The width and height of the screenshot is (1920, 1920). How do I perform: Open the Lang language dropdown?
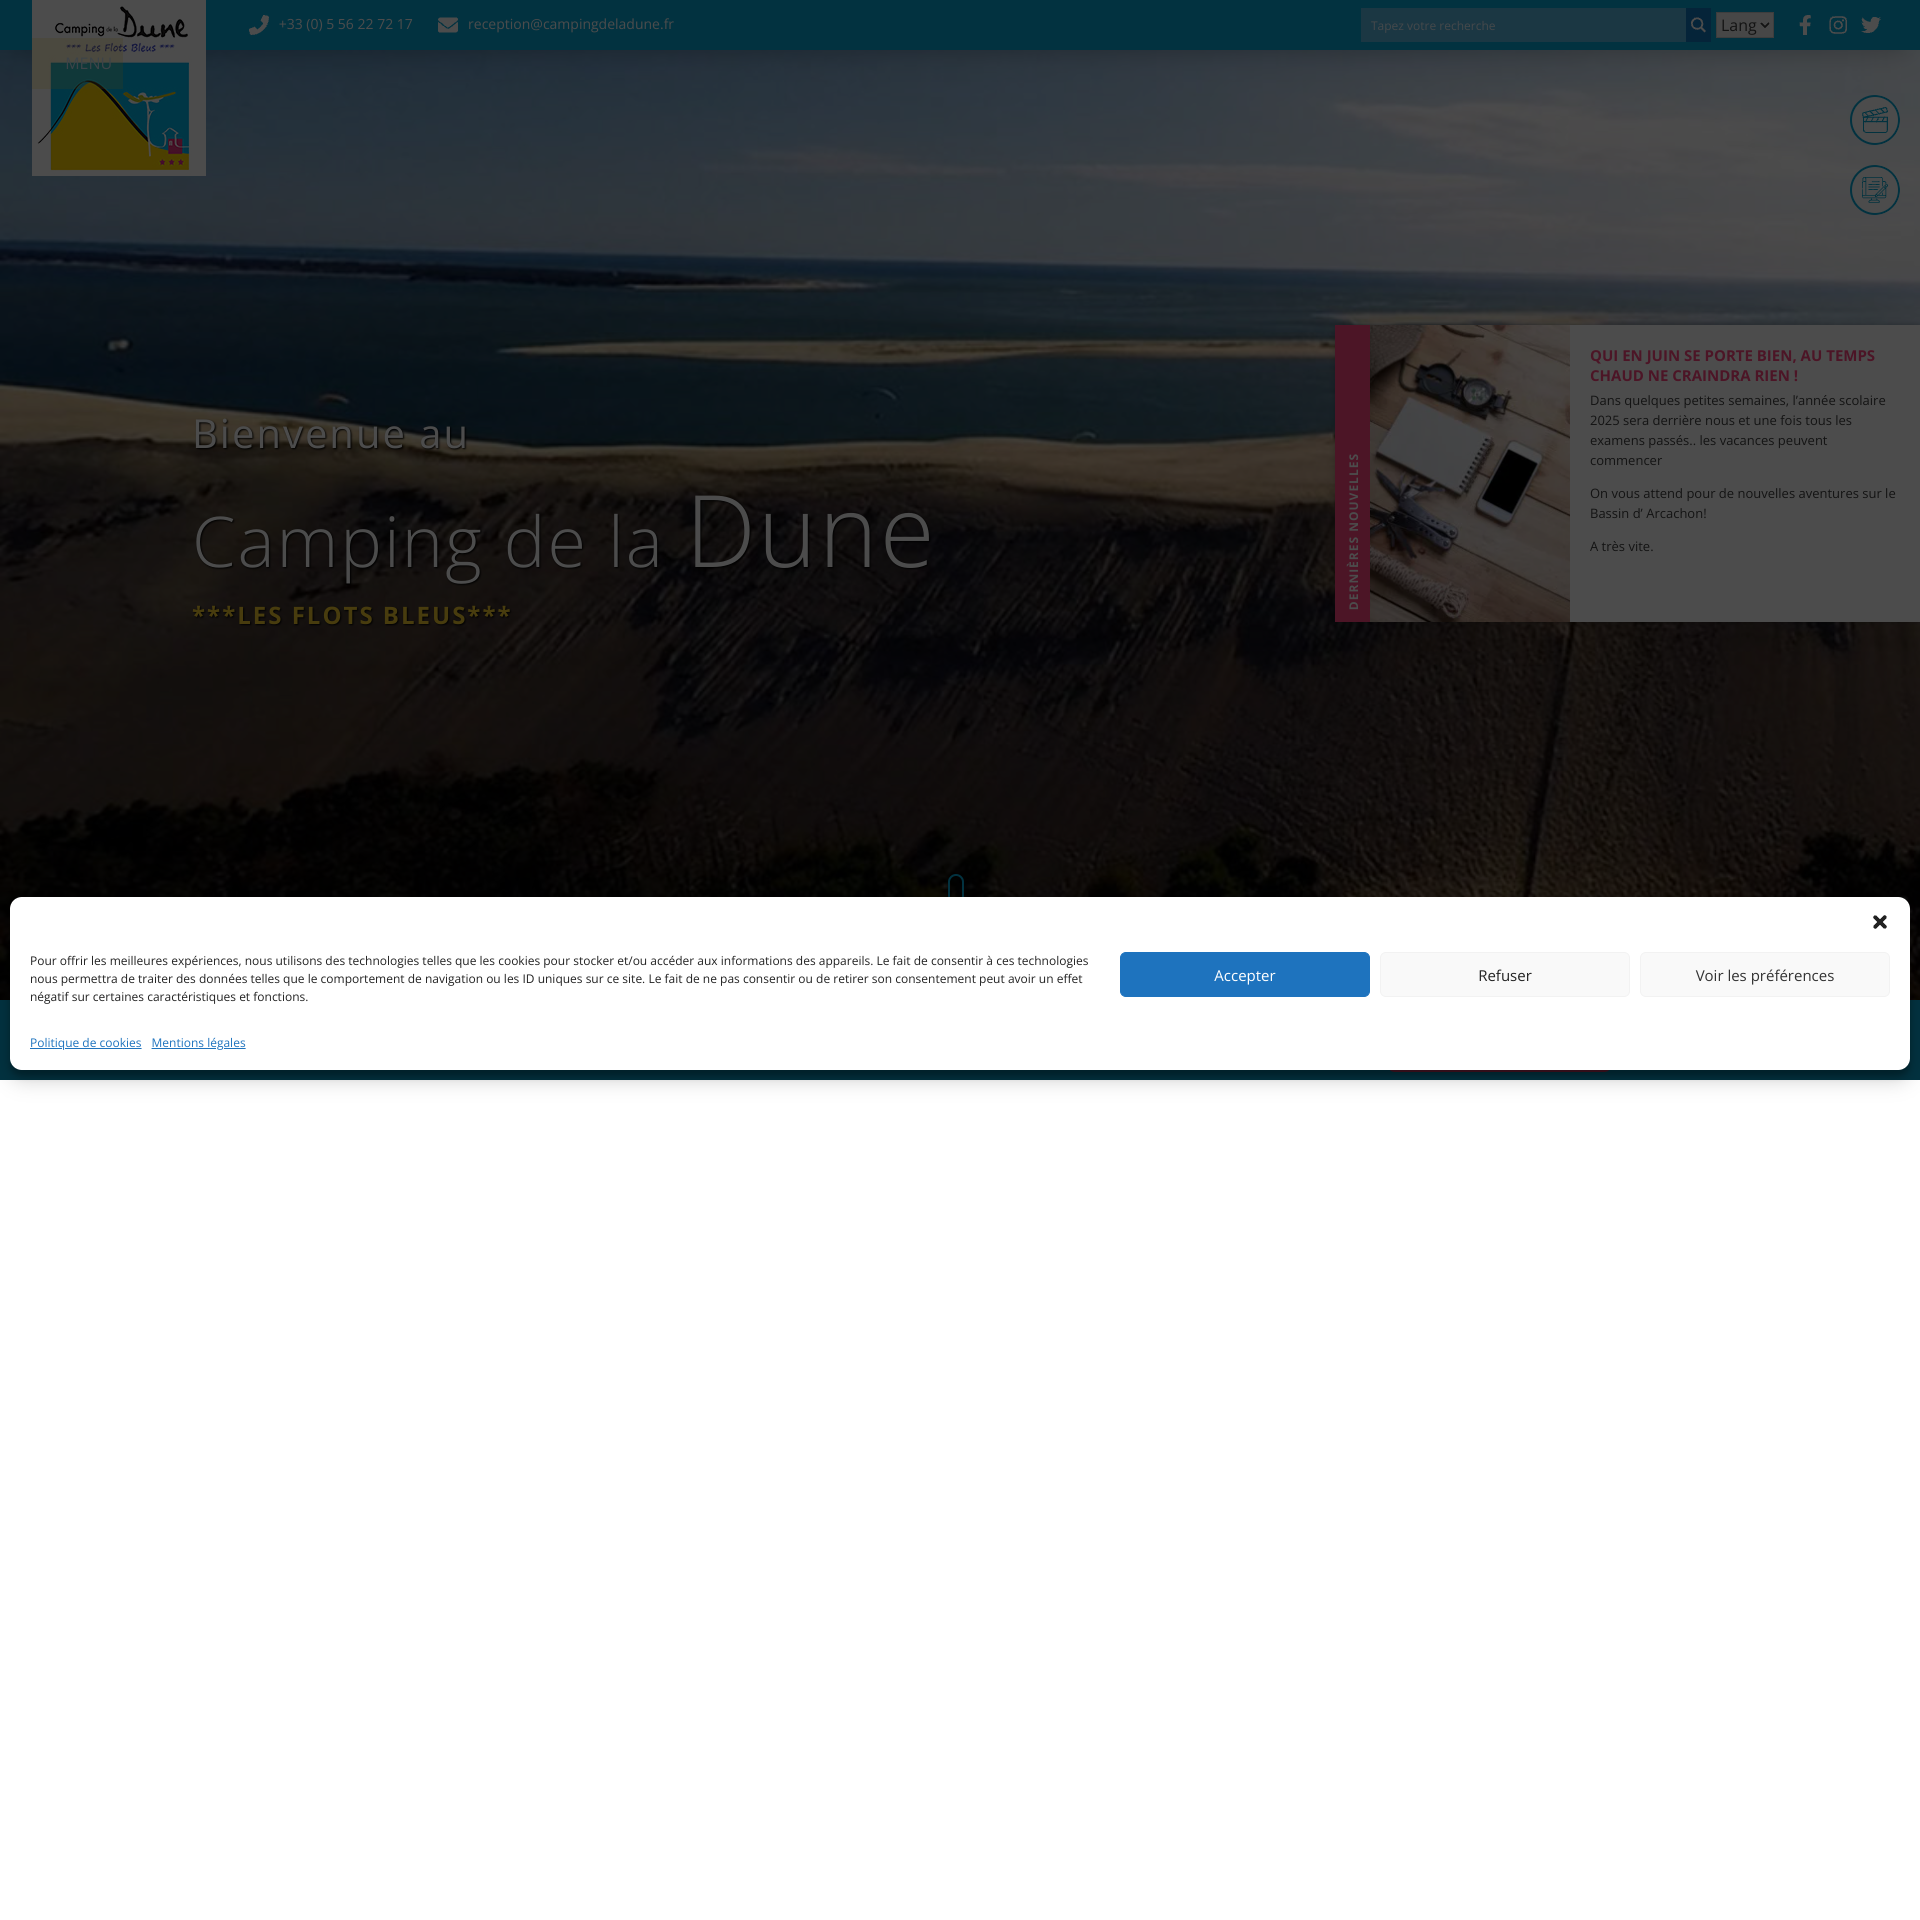[x=1745, y=25]
